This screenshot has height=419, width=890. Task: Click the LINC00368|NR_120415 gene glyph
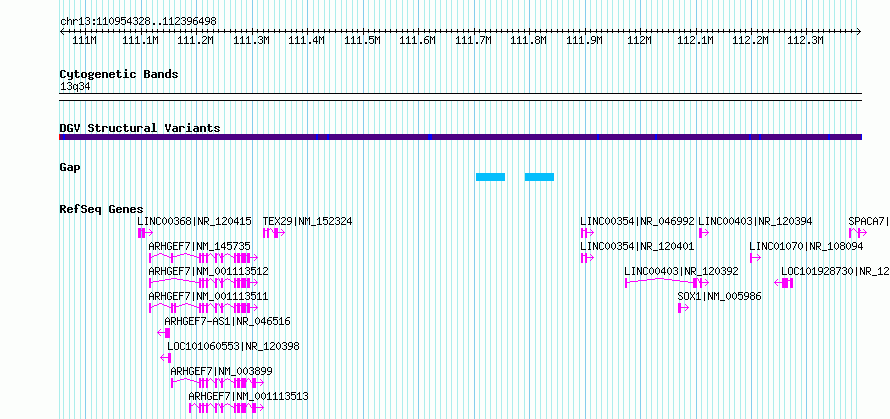[x=145, y=233]
